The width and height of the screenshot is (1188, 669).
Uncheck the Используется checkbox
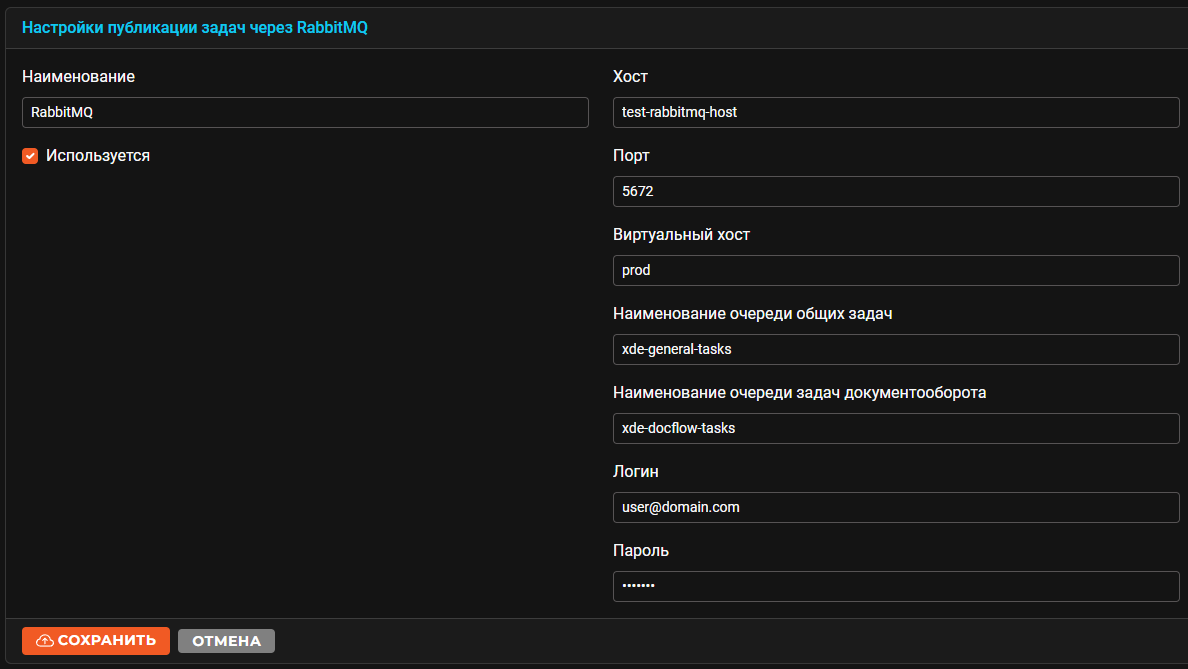pos(30,156)
